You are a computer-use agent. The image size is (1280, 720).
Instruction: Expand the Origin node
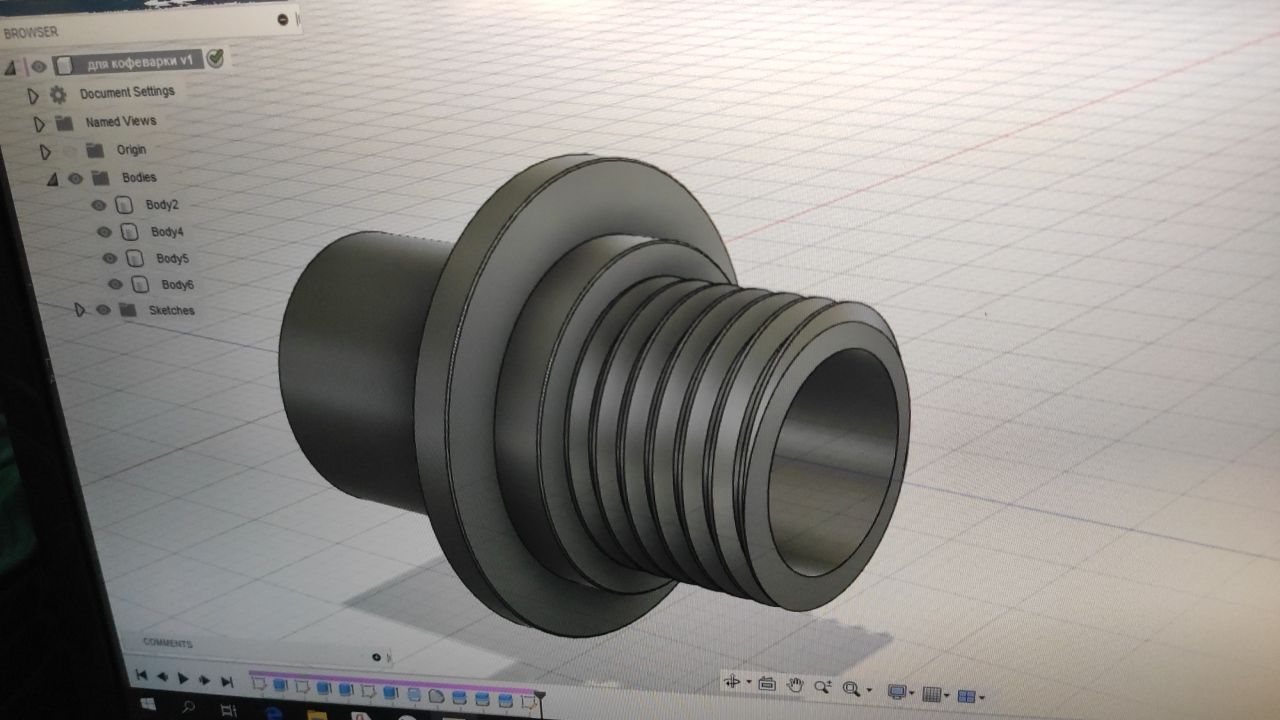coord(45,152)
